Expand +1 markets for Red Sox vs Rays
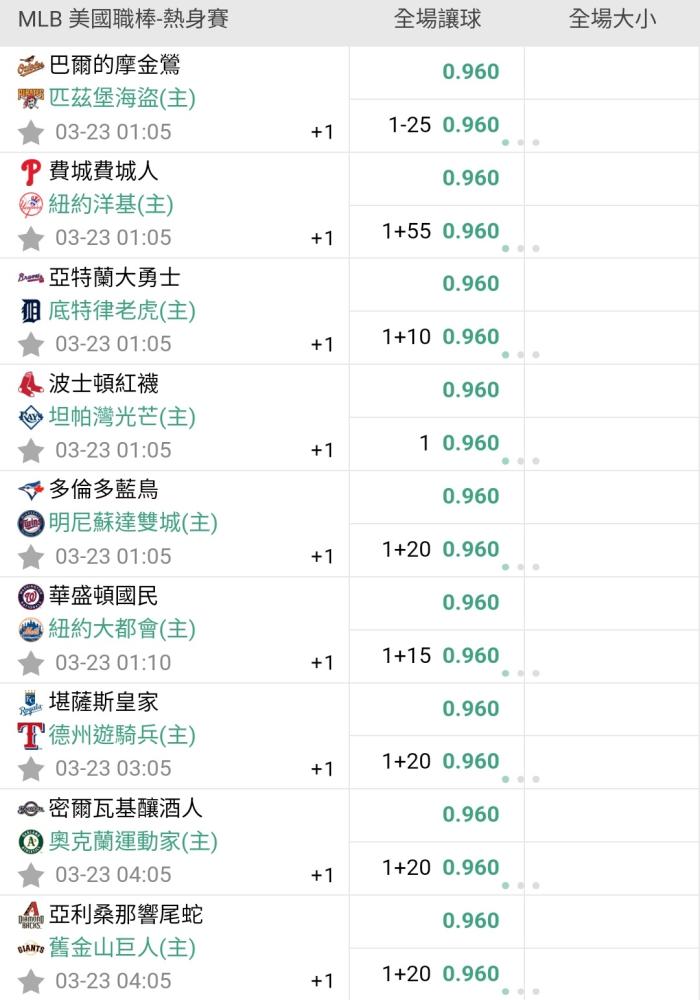This screenshot has height=1000, width=700. (x=322, y=450)
